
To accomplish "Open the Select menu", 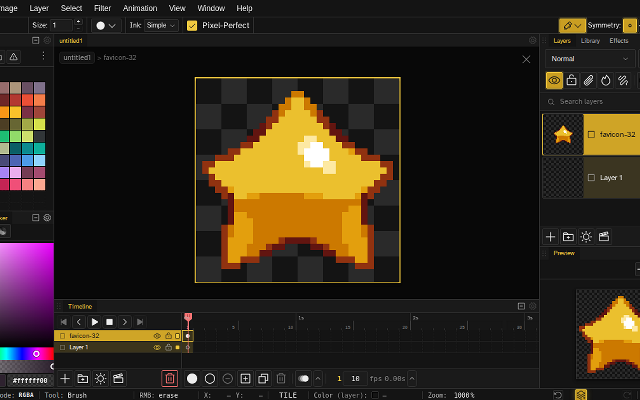I will pos(71,8).
